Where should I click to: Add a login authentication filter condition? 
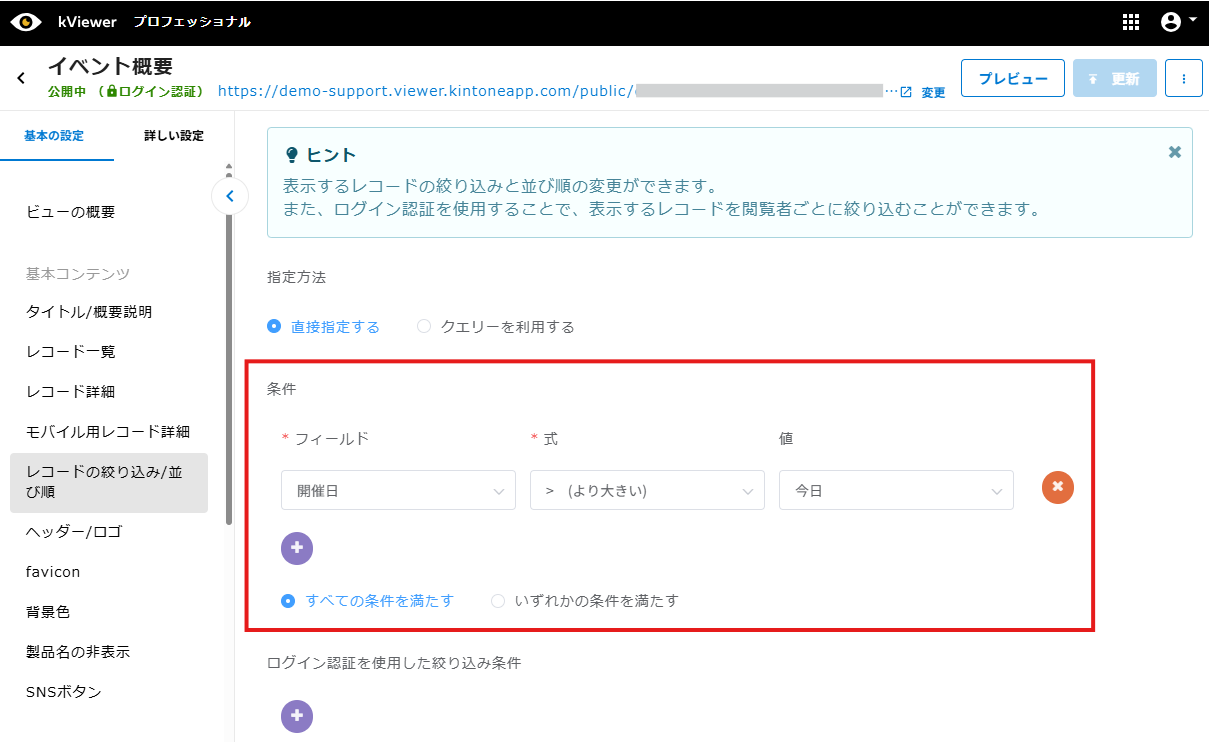[297, 716]
